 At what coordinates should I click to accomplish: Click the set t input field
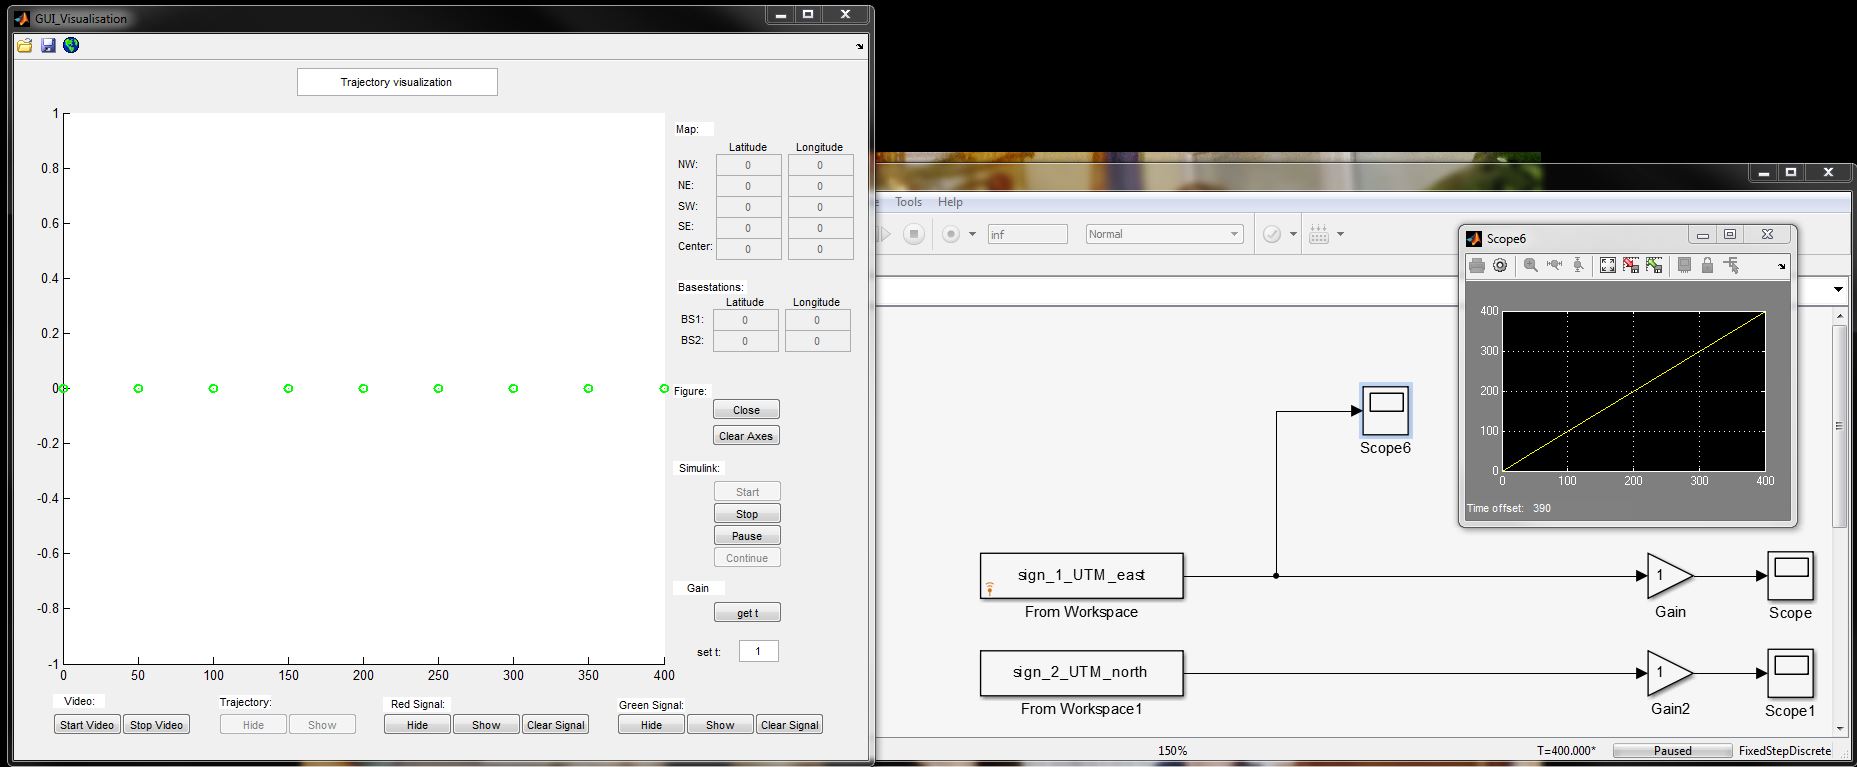point(758,652)
